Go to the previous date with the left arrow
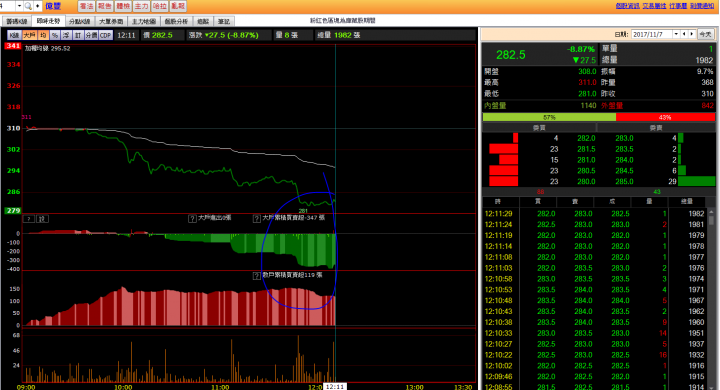Screen dimensions: 720x390 (x=685, y=34)
